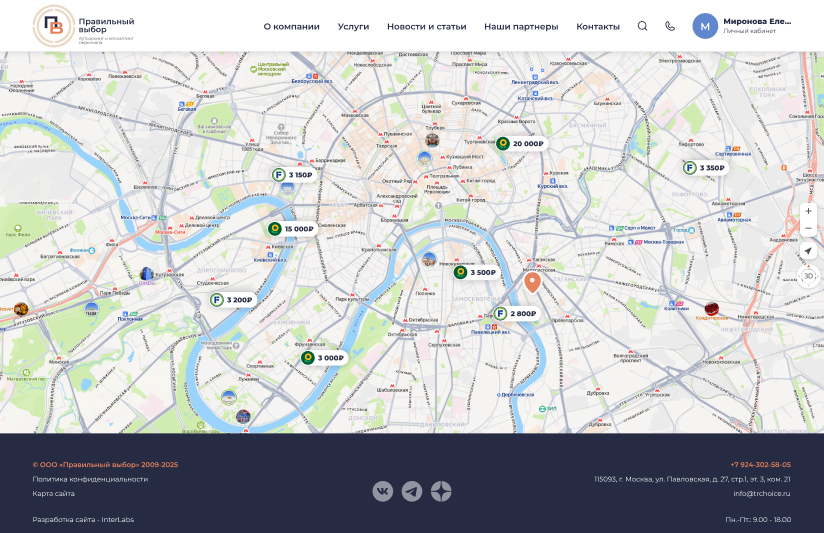Select the 3 350₽ map marker

click(x=705, y=168)
